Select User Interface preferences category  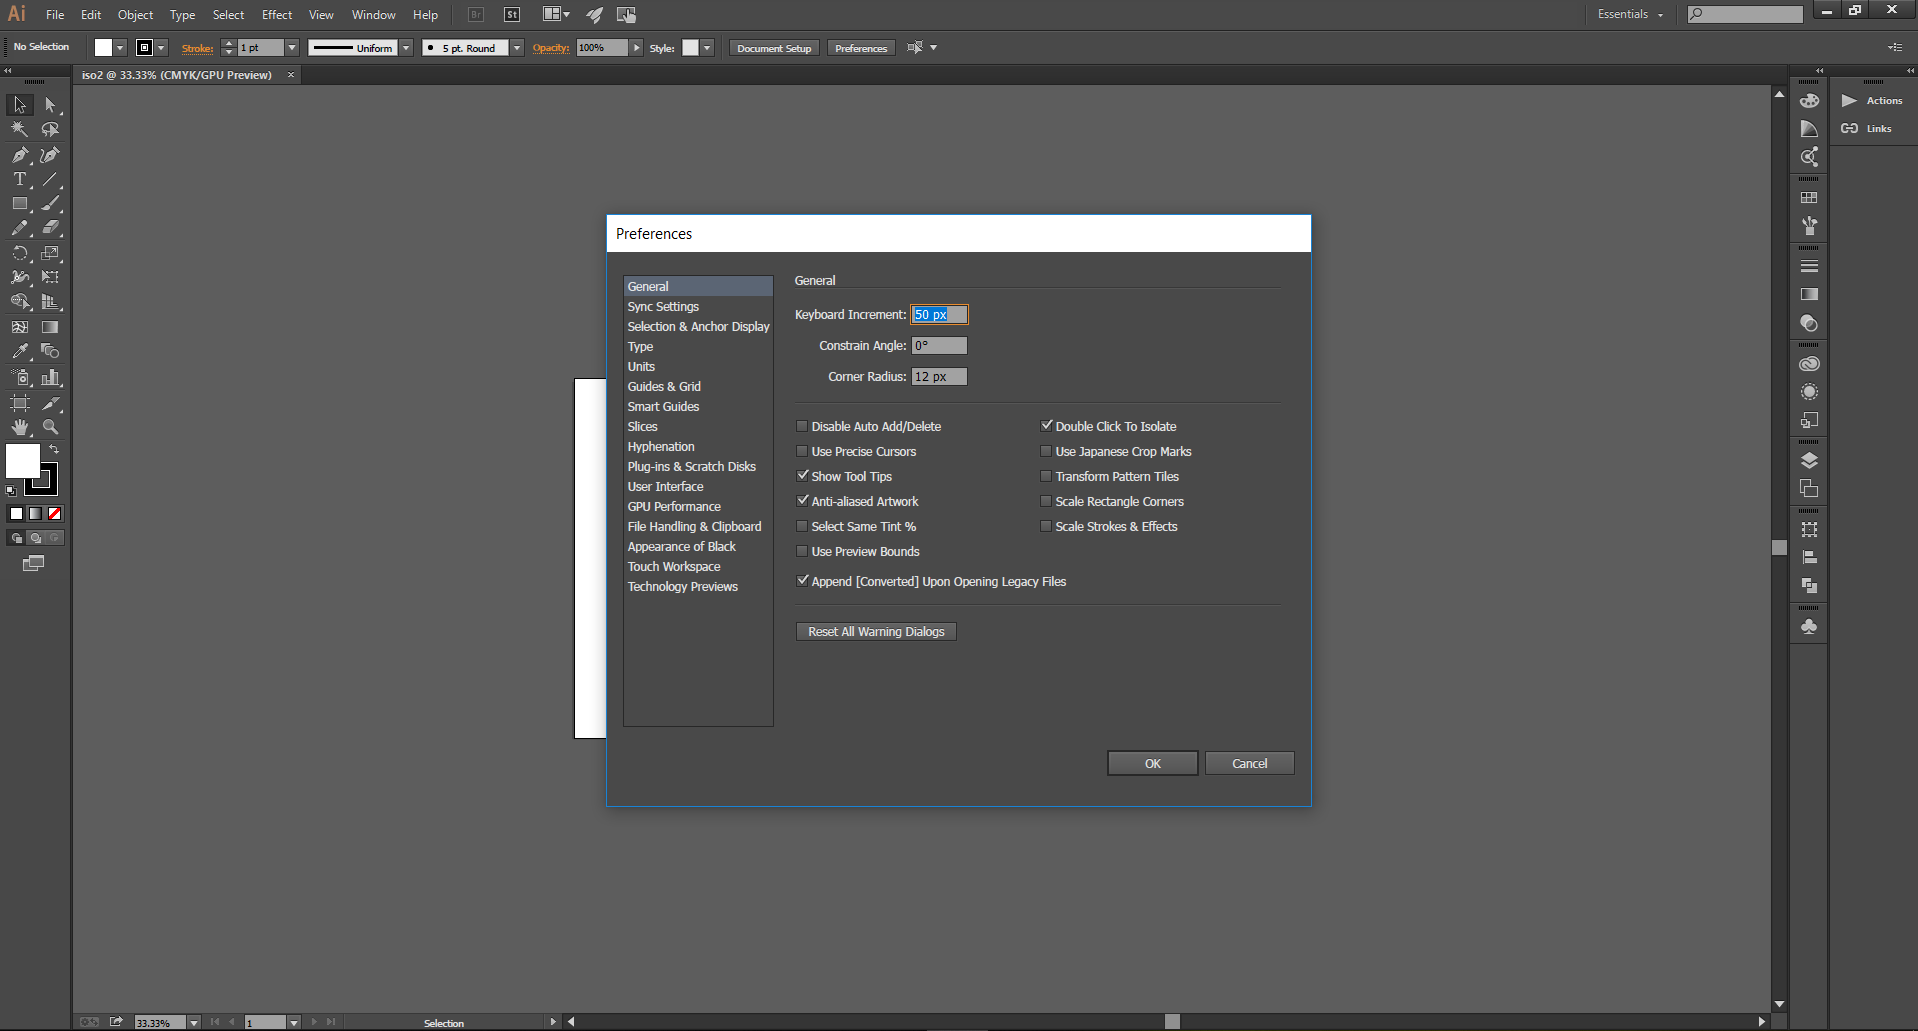click(x=665, y=487)
